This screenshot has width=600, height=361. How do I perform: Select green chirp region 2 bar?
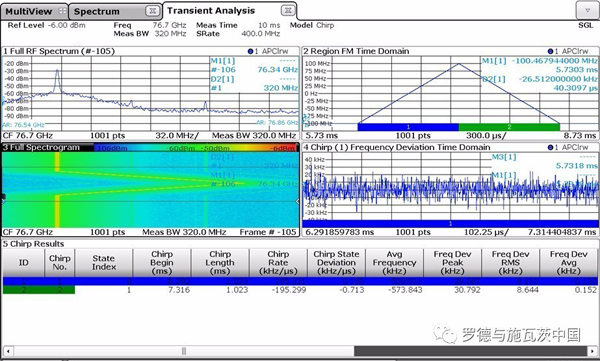tap(509, 127)
